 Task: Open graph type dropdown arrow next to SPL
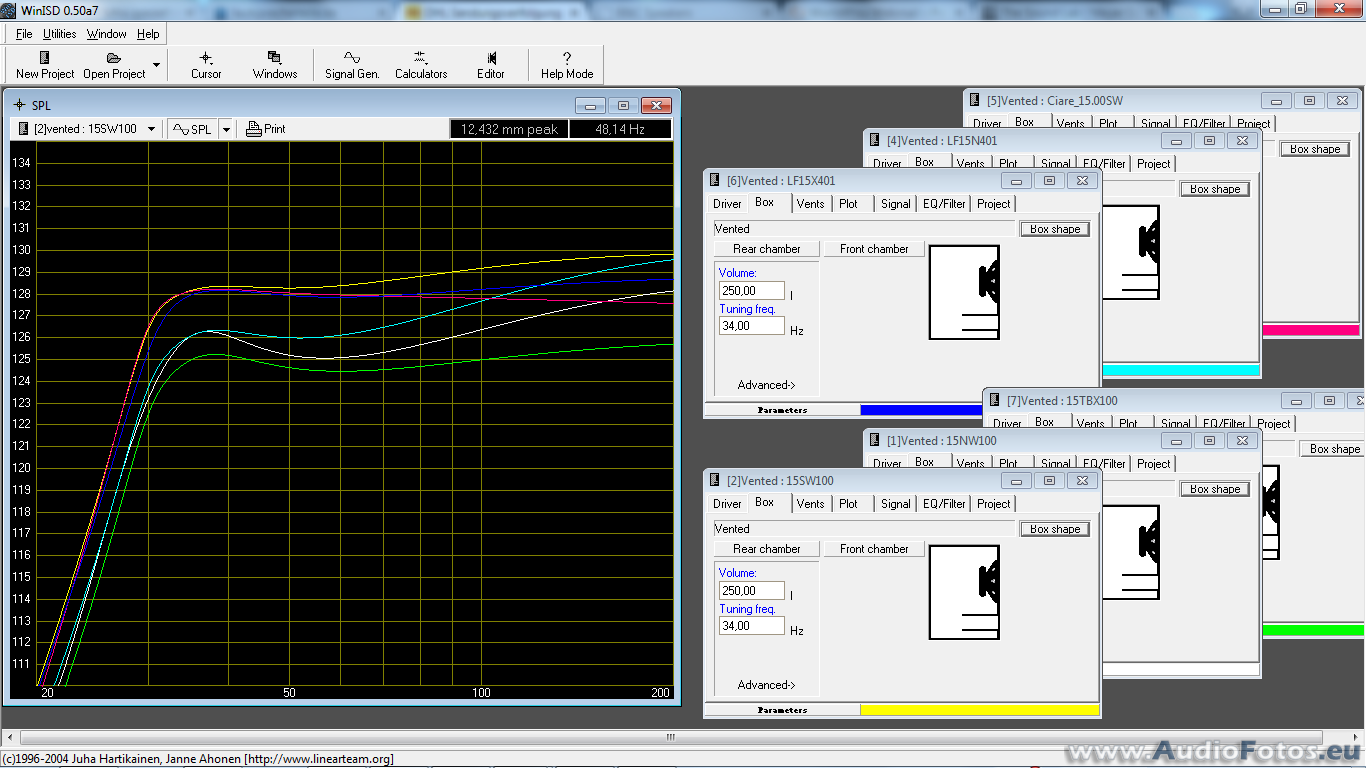tap(226, 129)
